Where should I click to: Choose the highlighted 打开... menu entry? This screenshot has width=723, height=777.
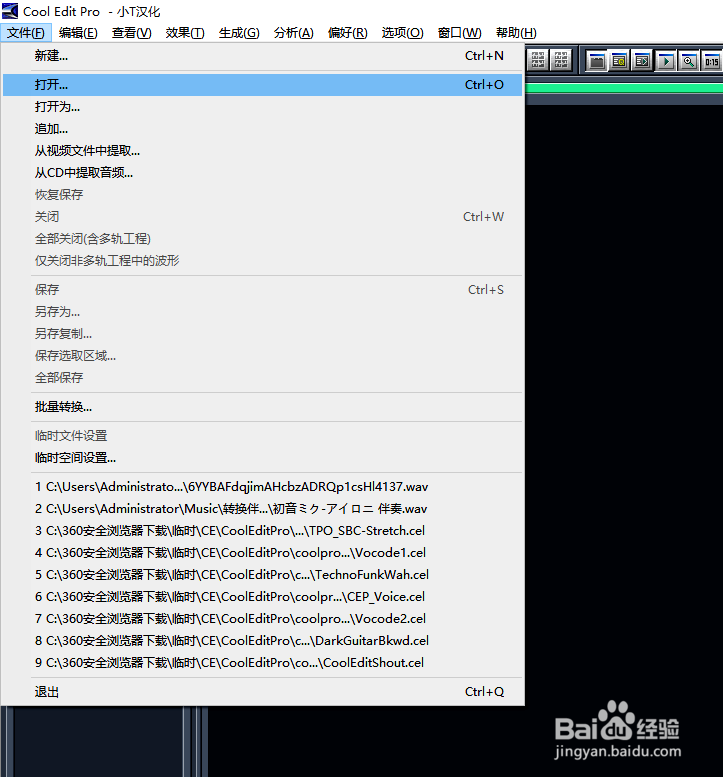point(263,85)
